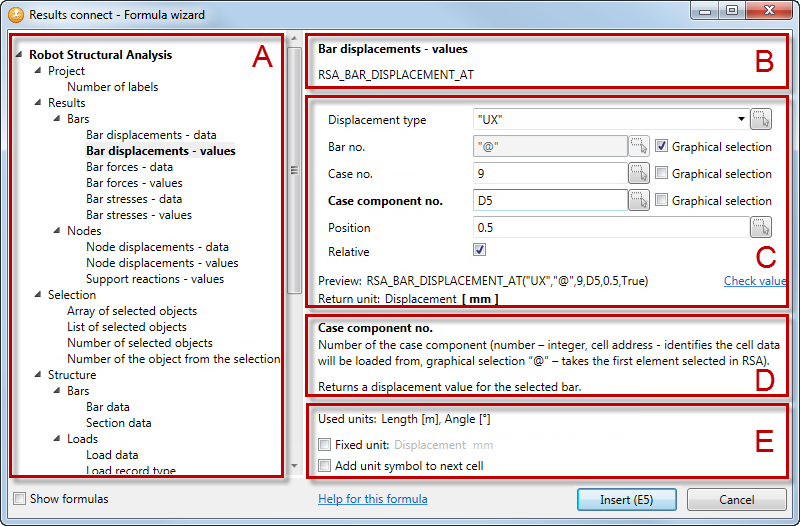Click the tree panel scrollbar thumb
The width and height of the screenshot is (800, 526).
point(294,170)
